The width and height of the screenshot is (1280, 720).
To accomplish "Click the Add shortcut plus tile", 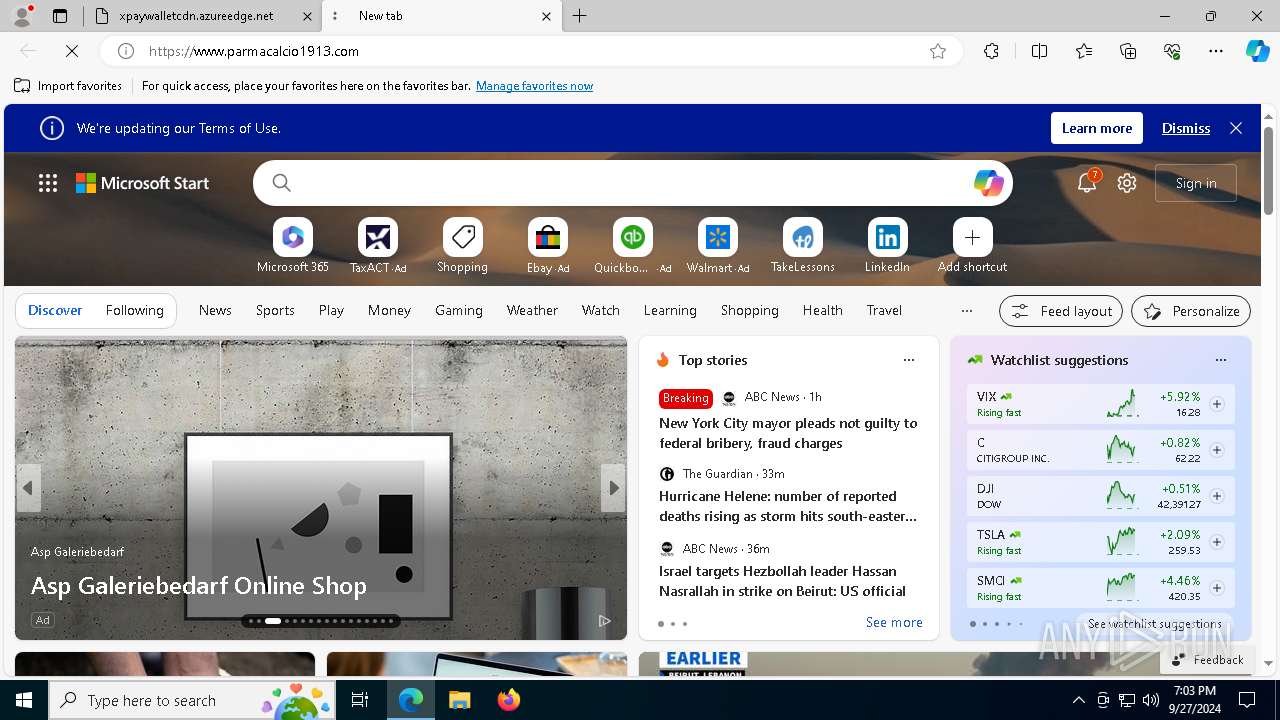I will coord(973,238).
